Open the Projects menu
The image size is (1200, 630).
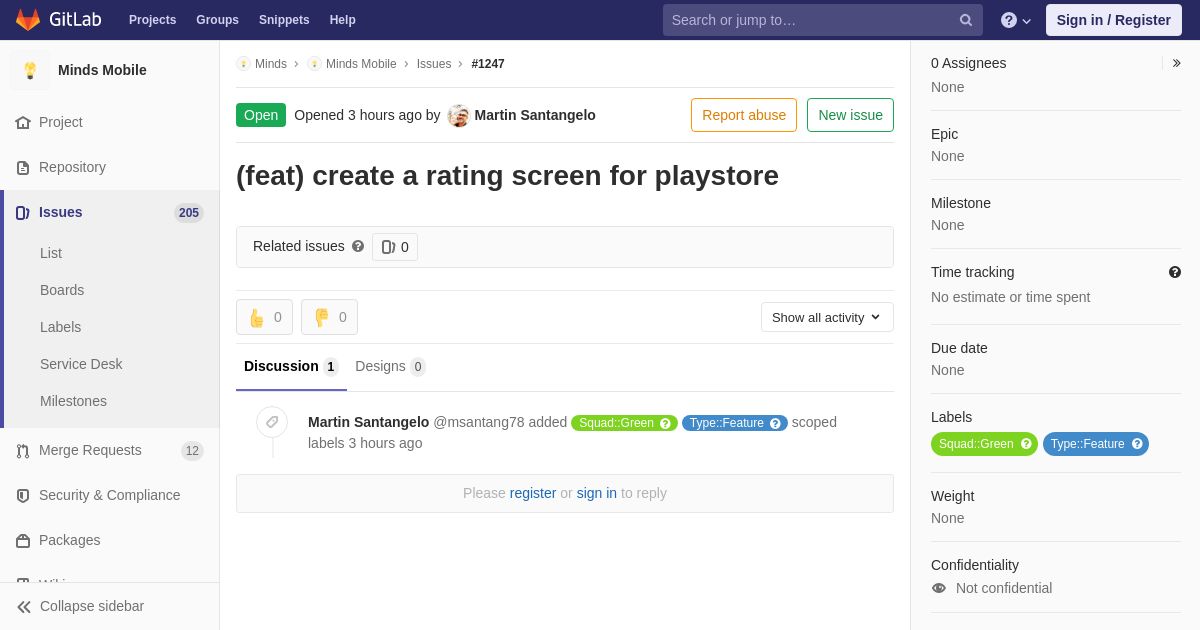152,20
